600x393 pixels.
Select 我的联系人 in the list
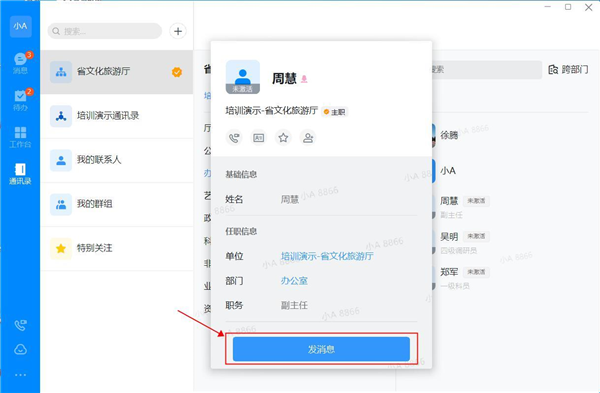117,160
